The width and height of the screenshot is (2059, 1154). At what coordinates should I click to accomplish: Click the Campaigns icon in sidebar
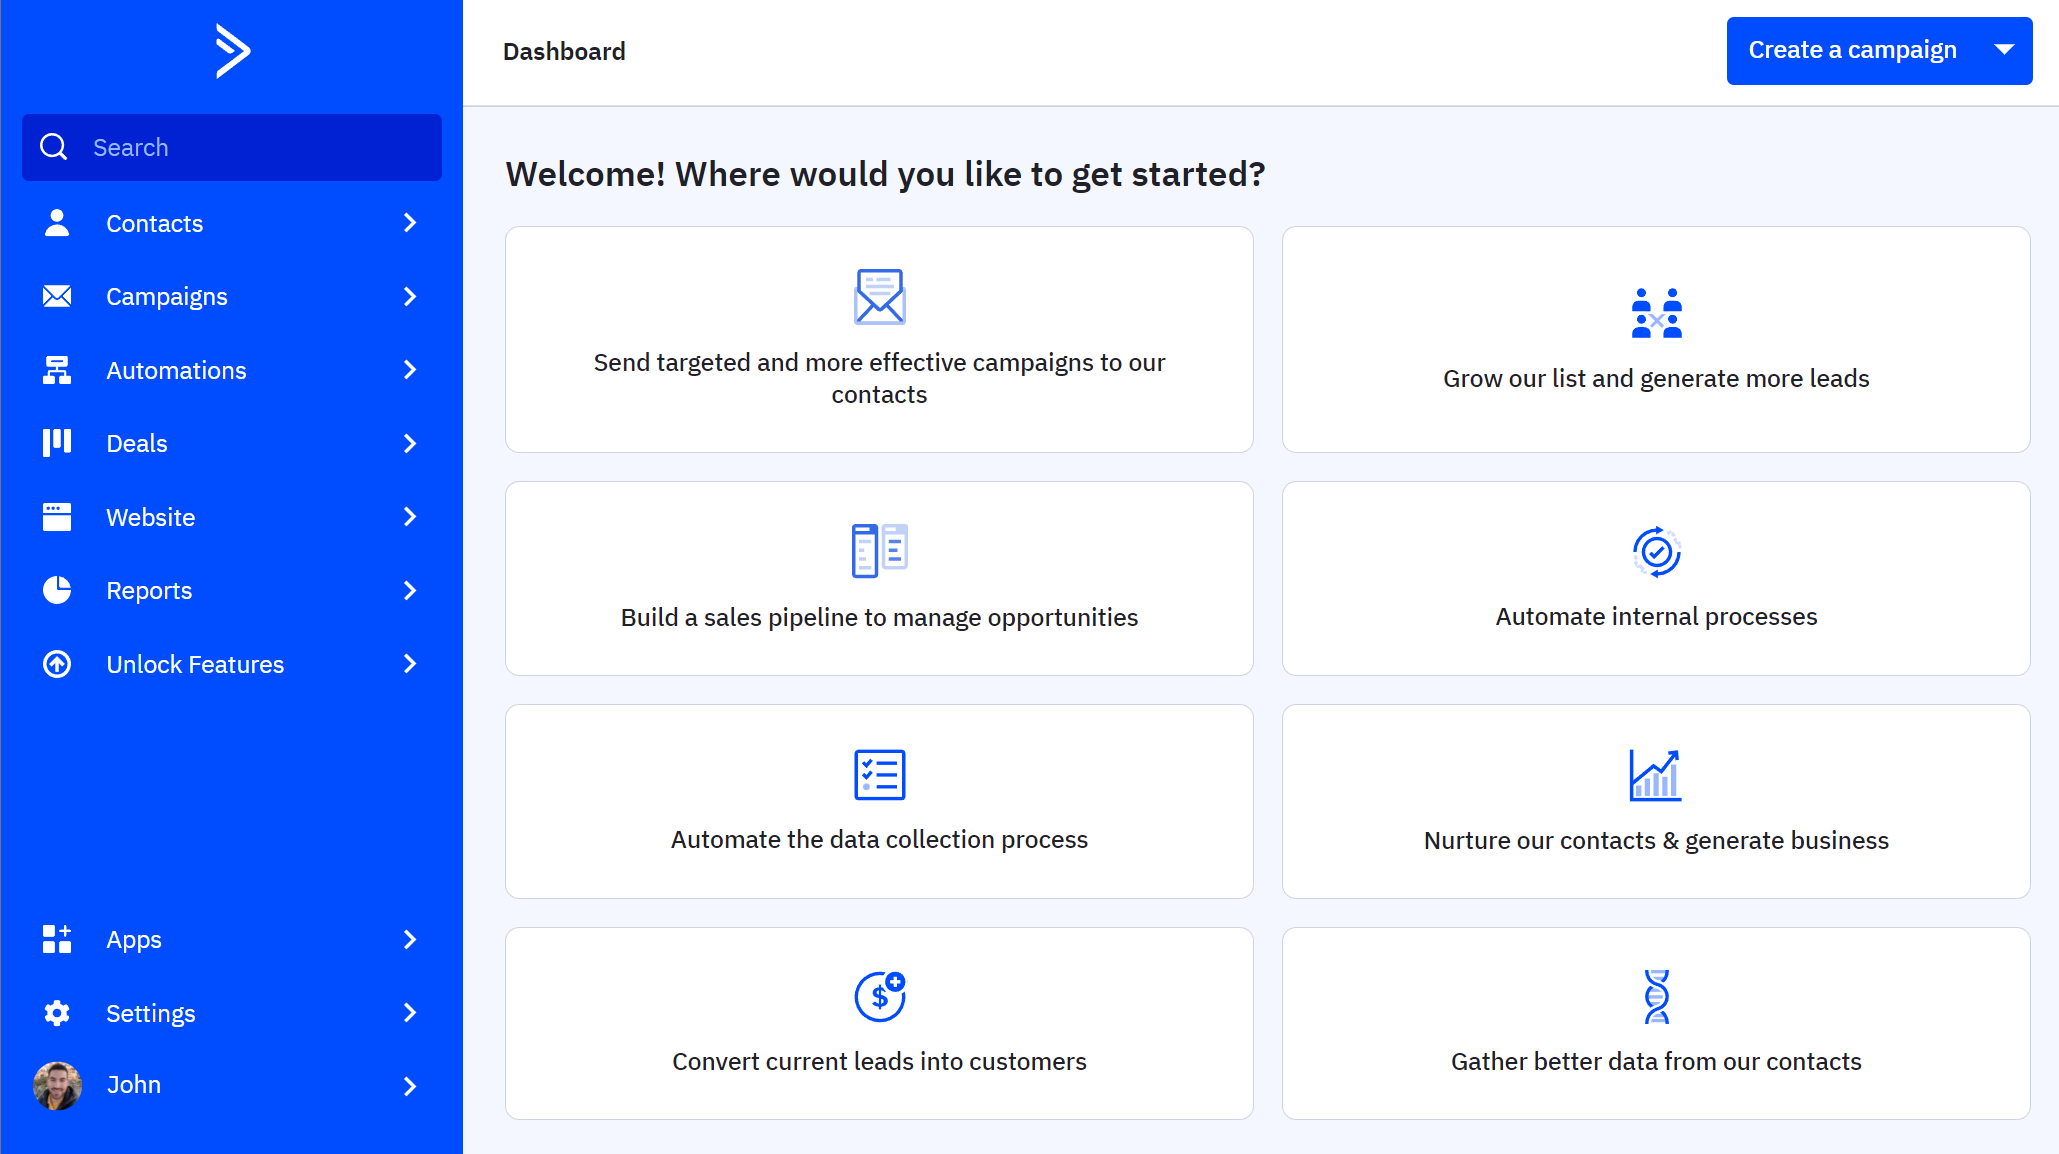tap(57, 296)
